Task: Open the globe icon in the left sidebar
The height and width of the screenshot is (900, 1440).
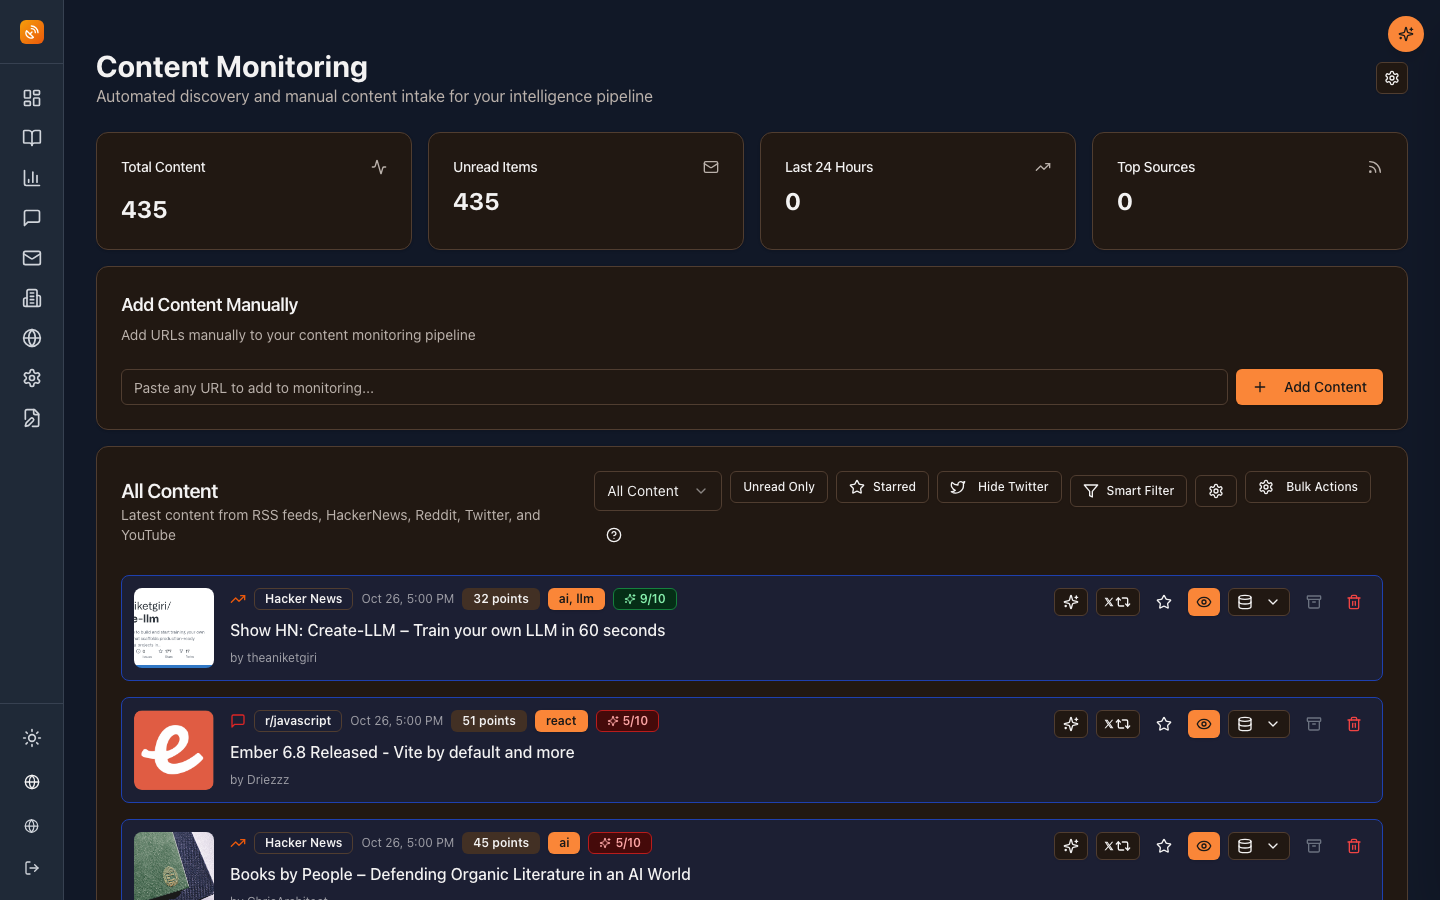Action: pyautogui.click(x=31, y=337)
